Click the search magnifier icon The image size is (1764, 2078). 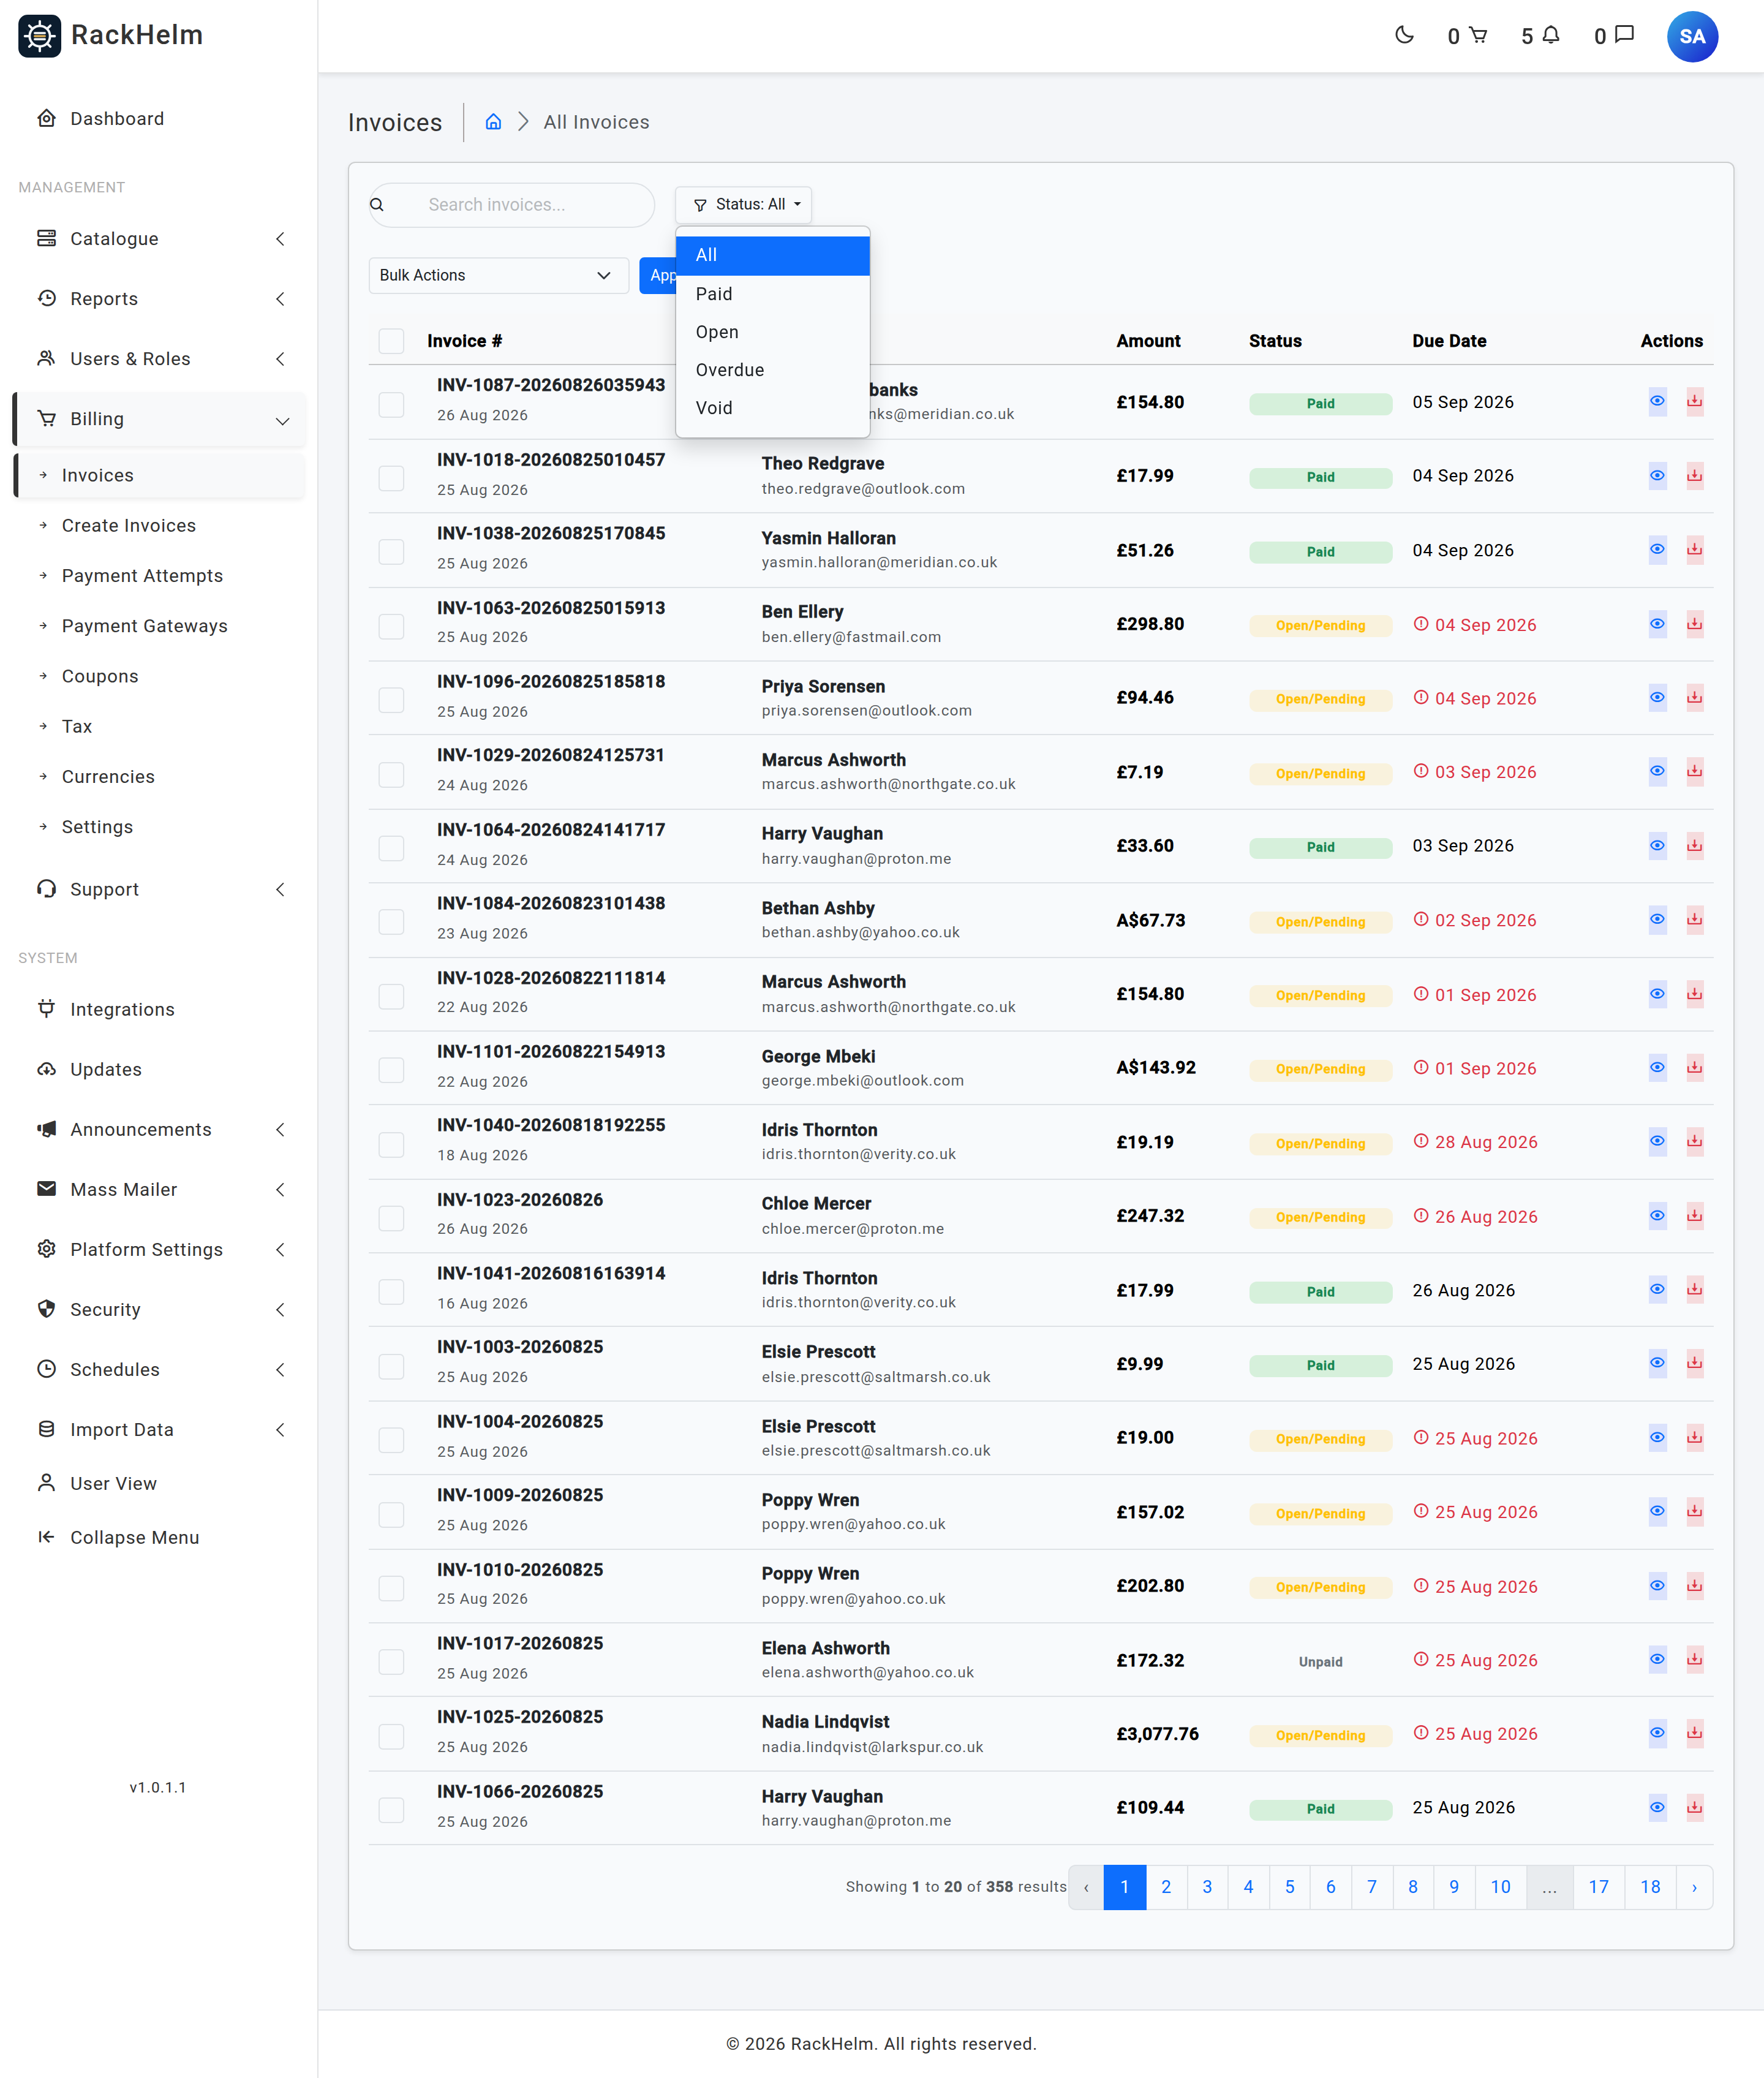click(x=377, y=205)
